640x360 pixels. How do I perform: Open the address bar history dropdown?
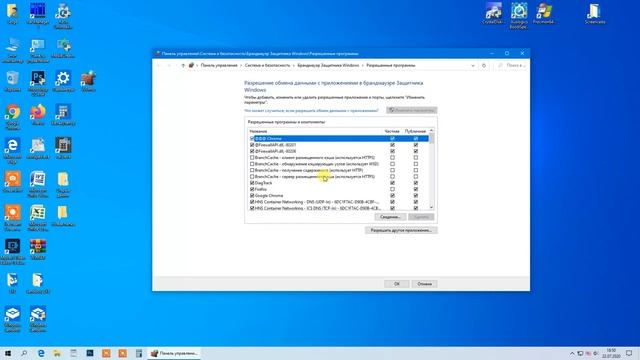point(473,65)
